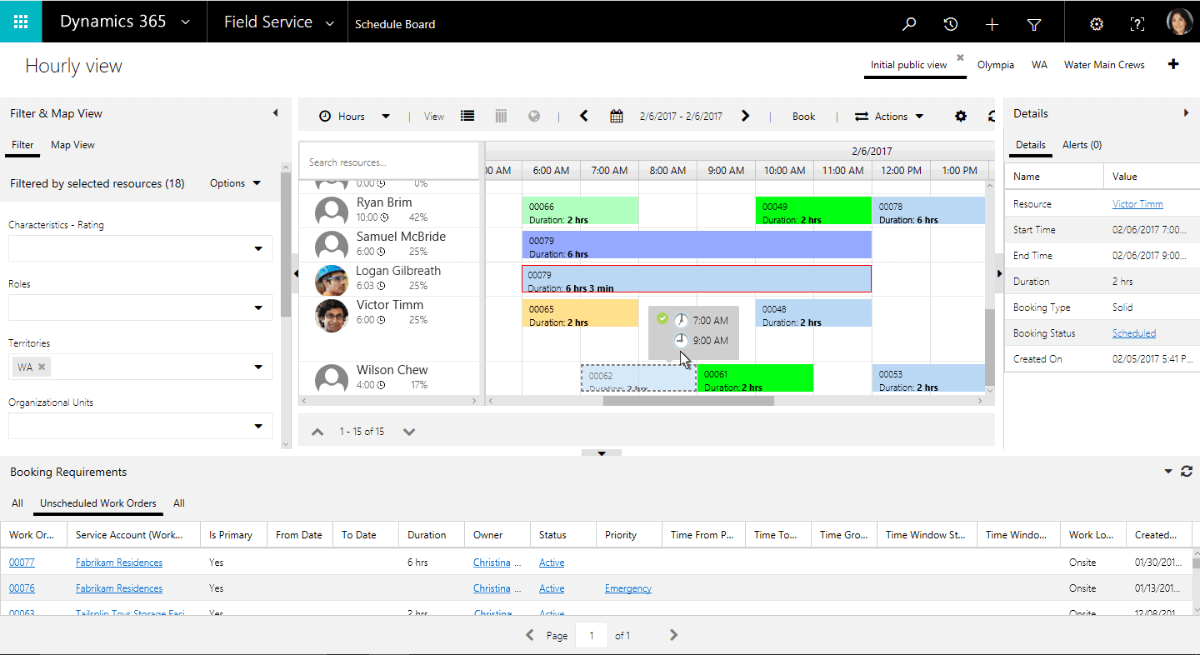Click the Book button
The height and width of the screenshot is (655, 1200).
coord(803,116)
